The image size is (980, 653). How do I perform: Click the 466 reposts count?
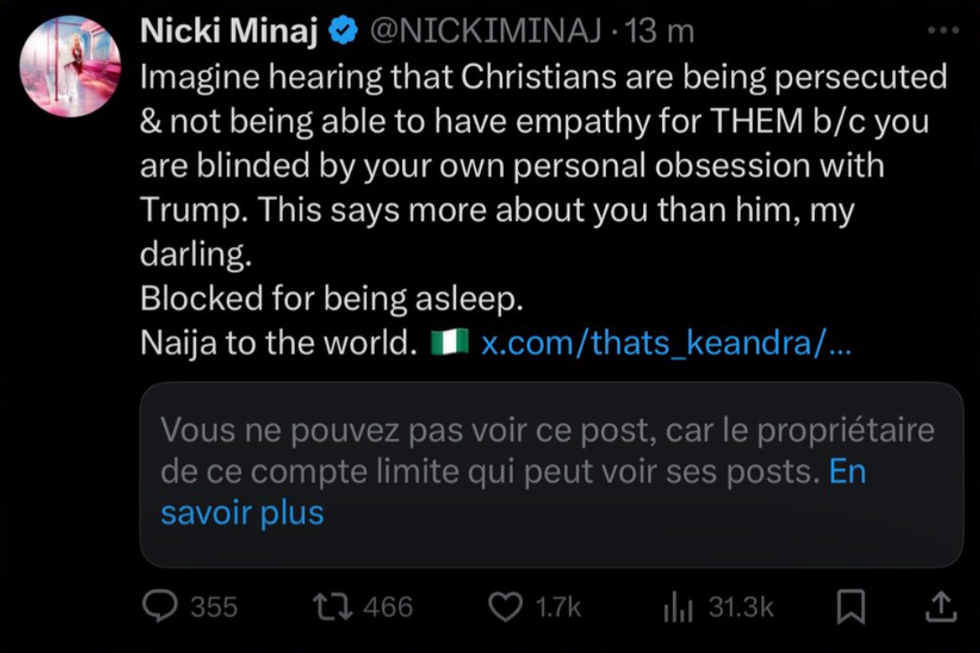(x=388, y=607)
